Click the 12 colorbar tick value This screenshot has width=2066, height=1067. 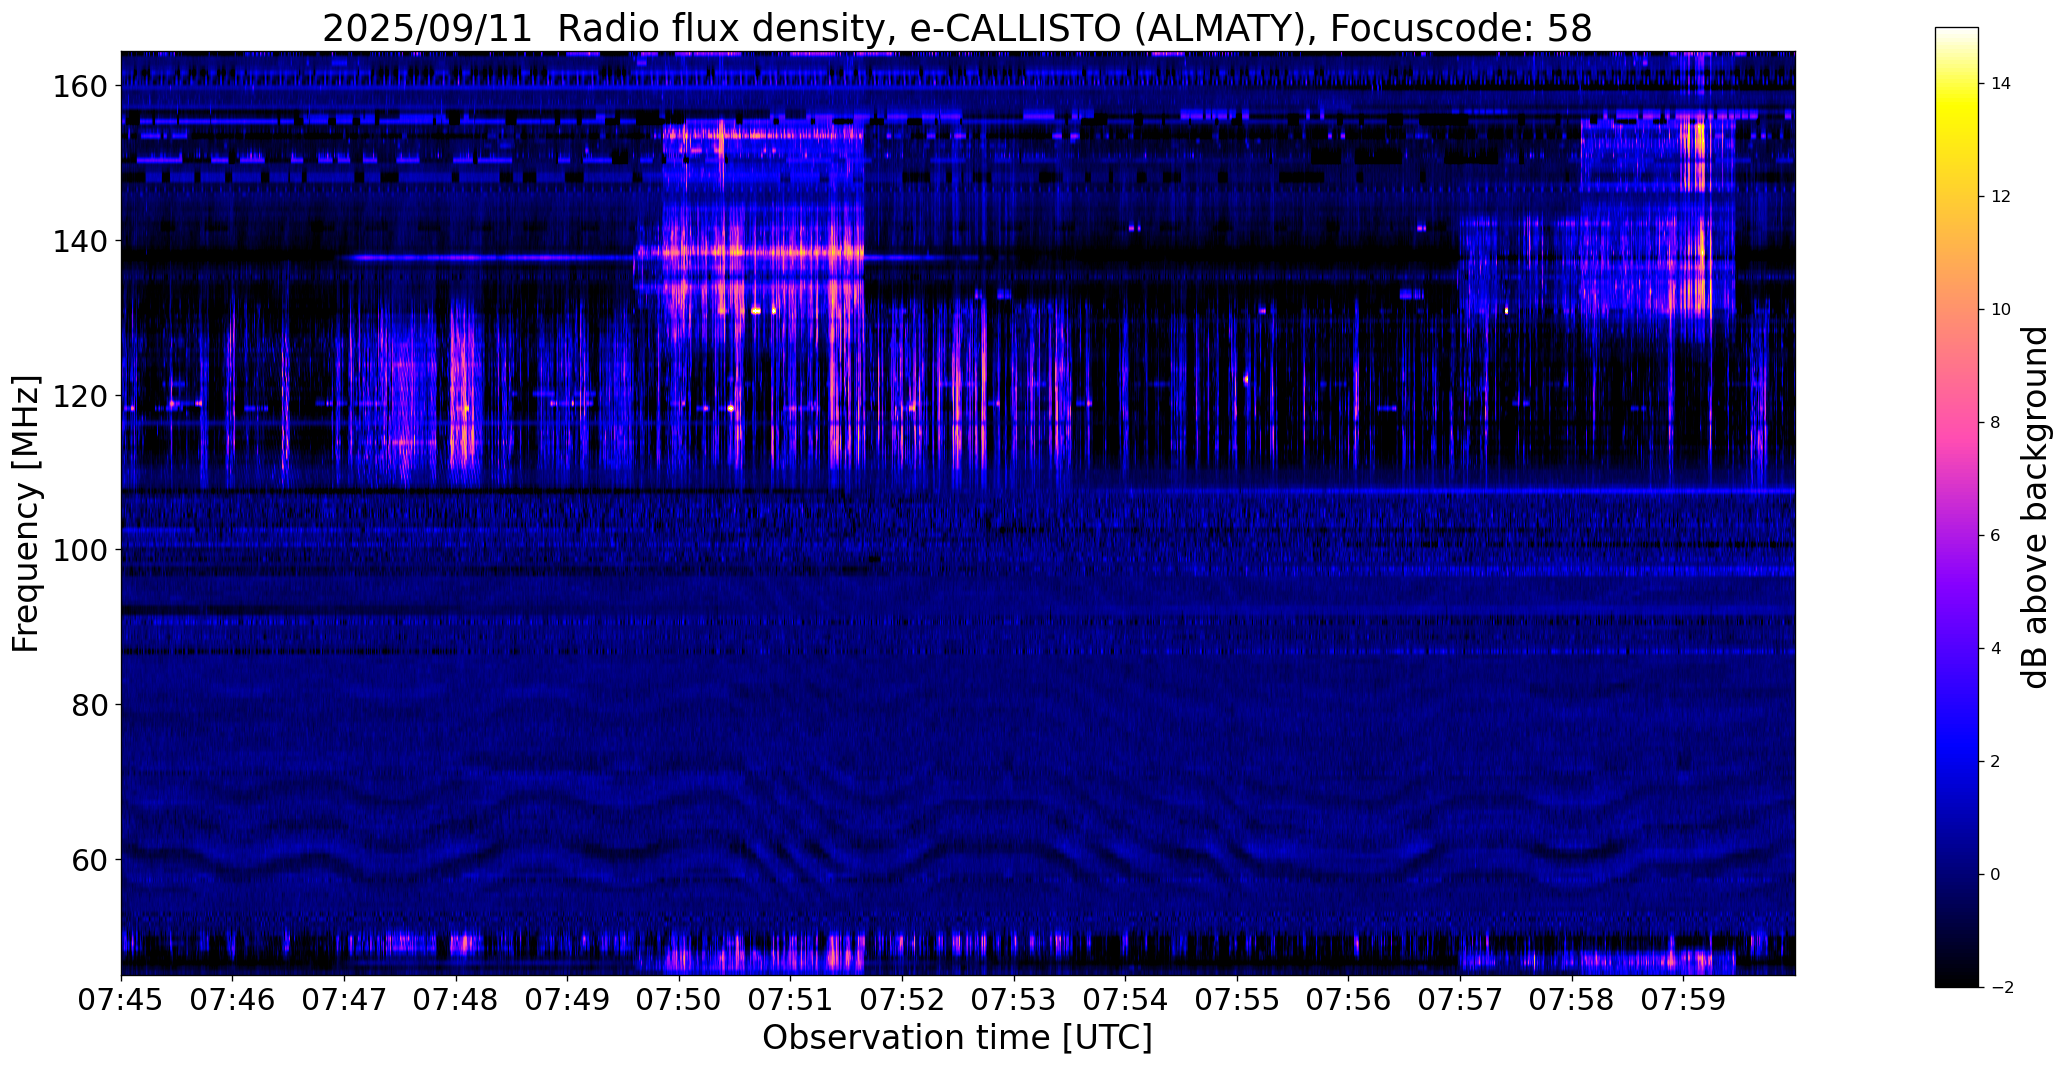[2001, 197]
